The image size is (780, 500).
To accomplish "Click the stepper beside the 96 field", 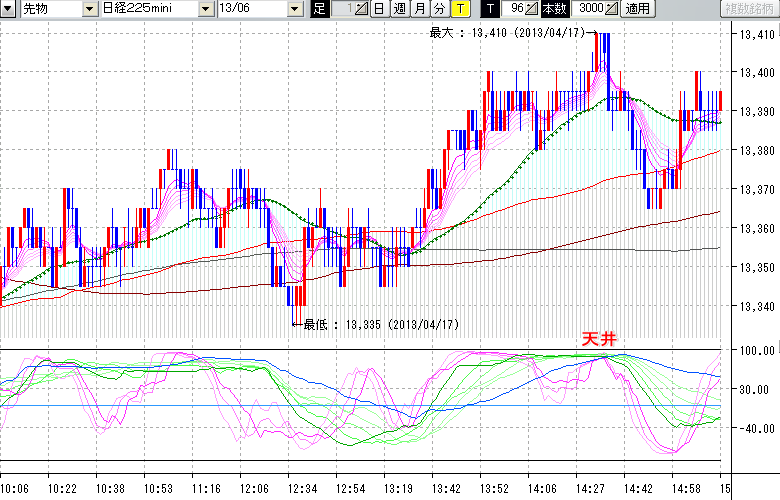I will [532, 9].
